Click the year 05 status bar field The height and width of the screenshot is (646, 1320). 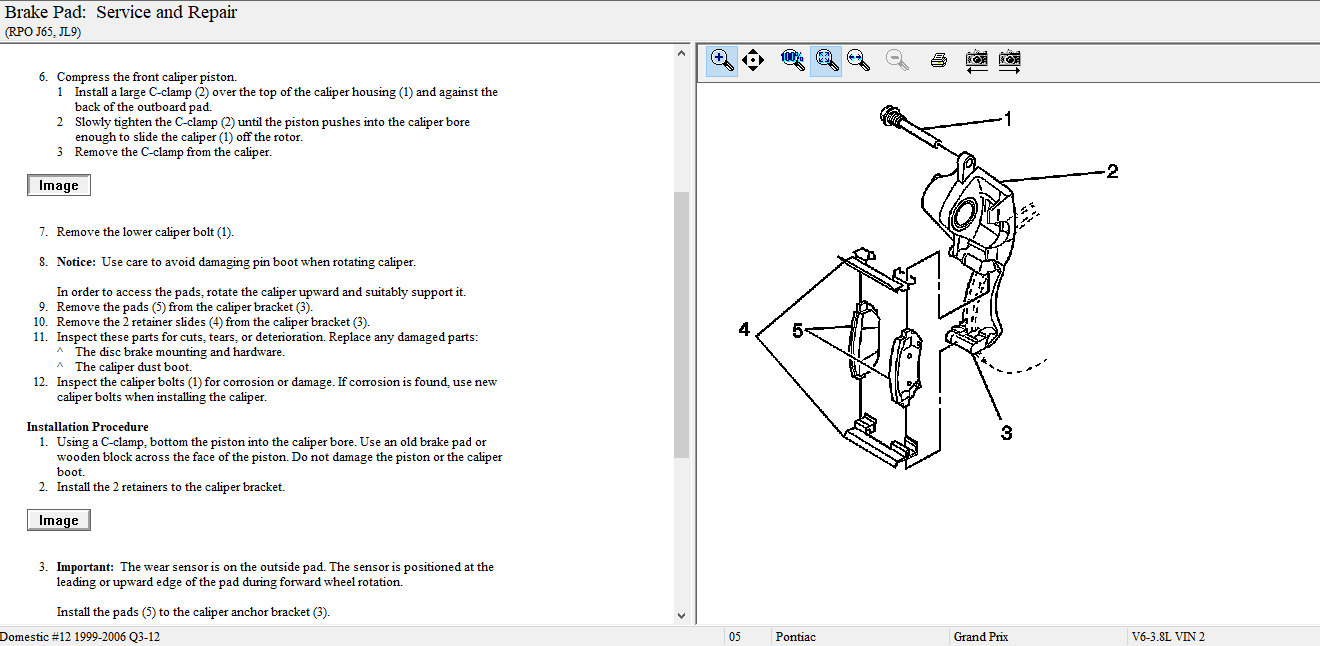735,637
